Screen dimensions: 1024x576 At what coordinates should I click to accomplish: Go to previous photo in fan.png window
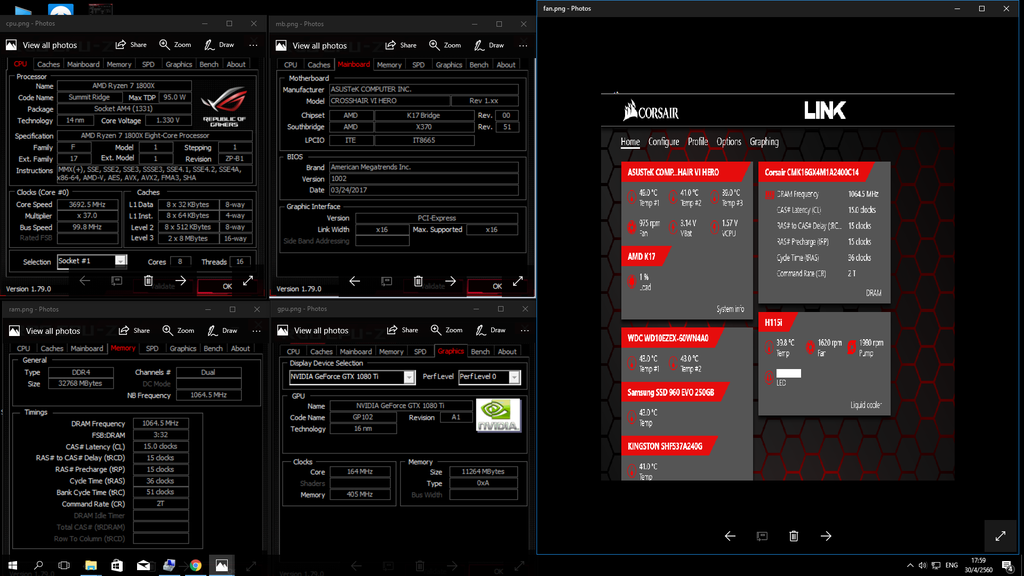[x=730, y=536]
